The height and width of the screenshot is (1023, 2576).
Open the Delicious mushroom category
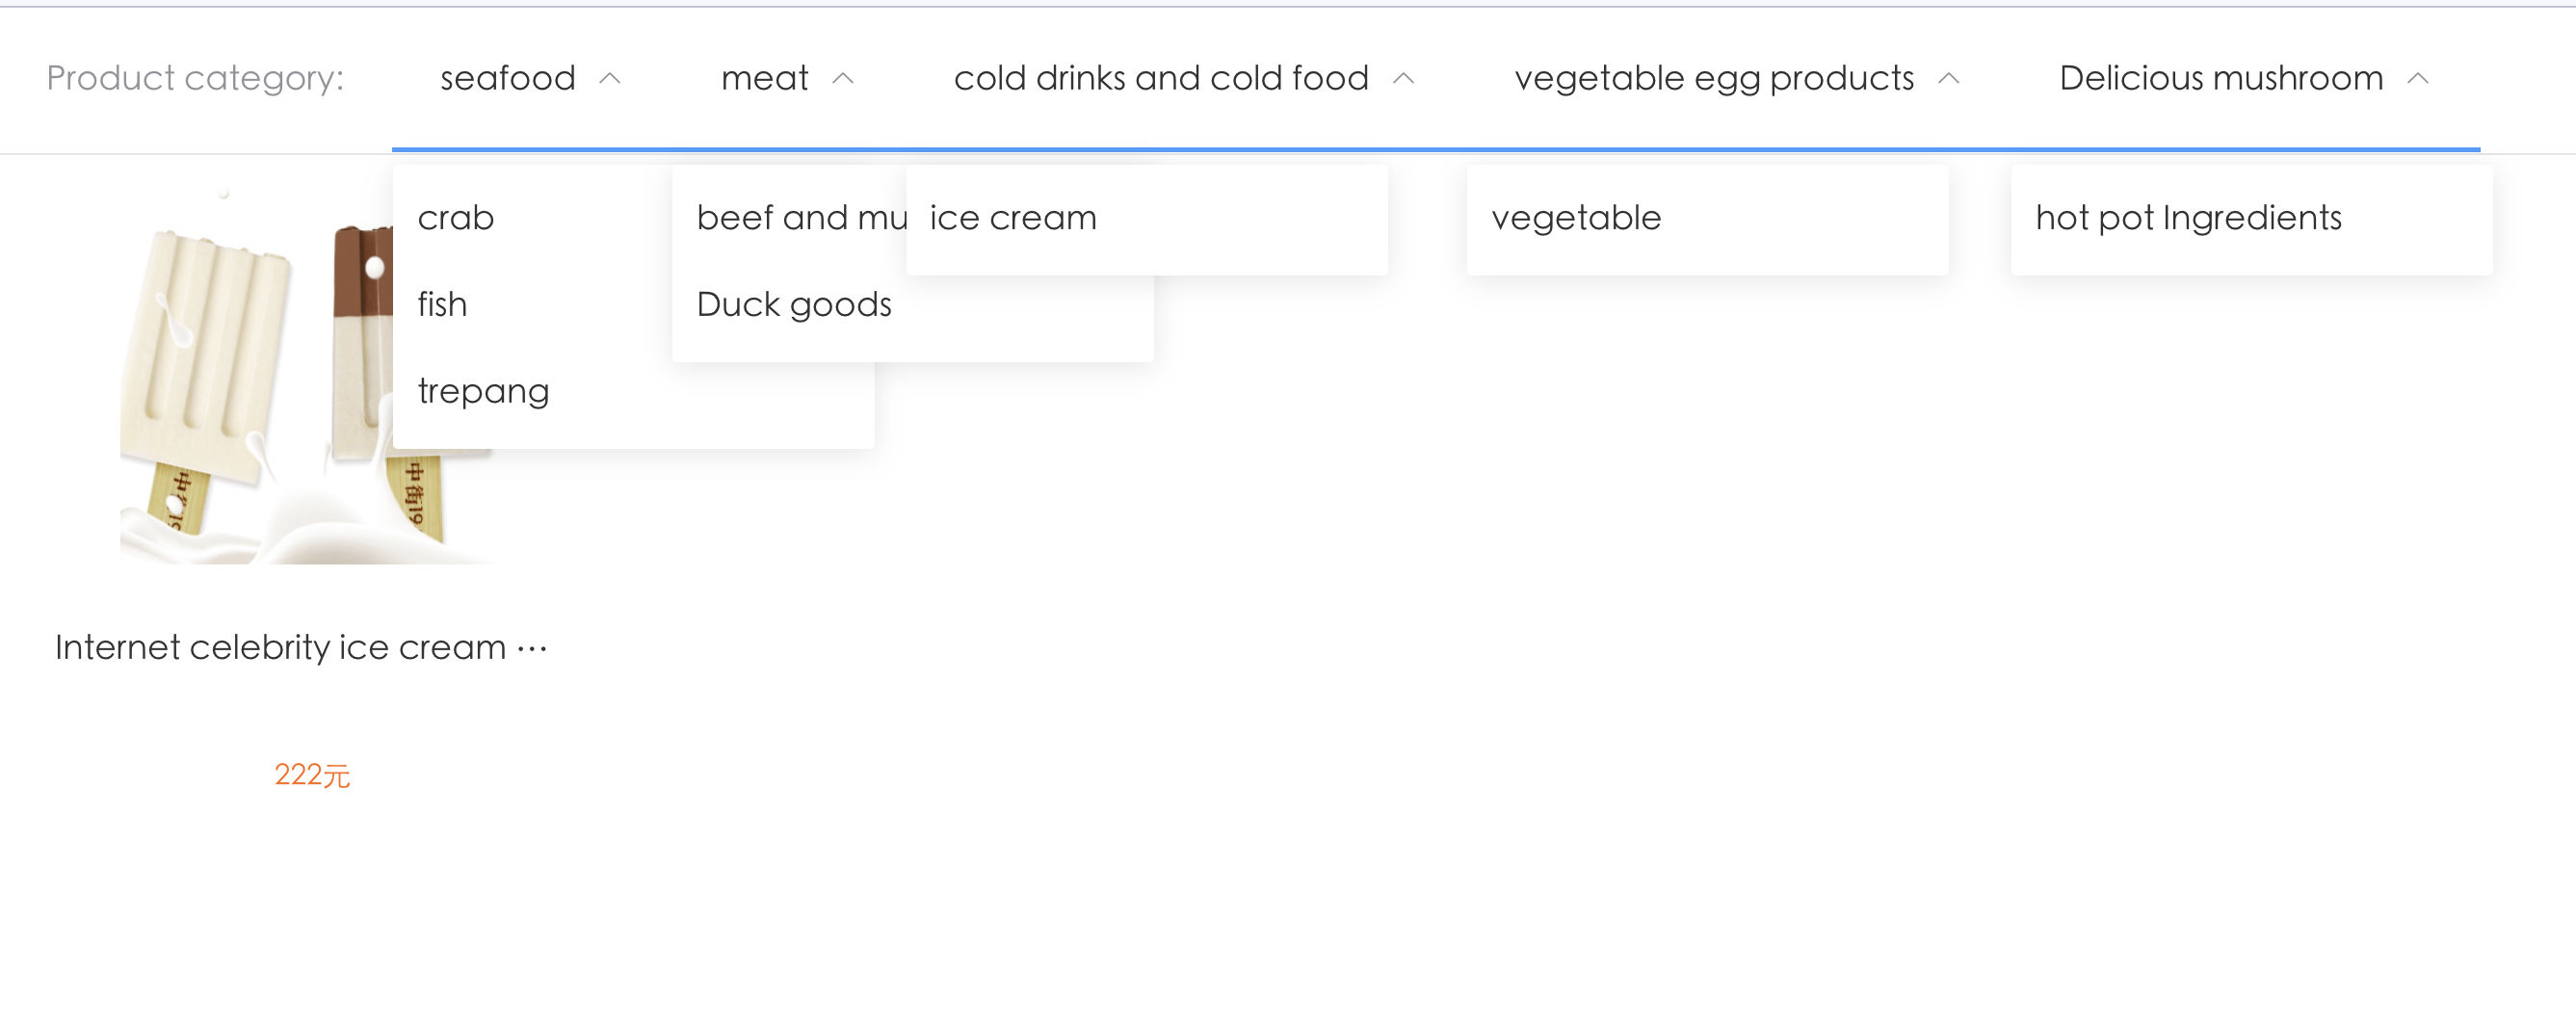point(2221,78)
